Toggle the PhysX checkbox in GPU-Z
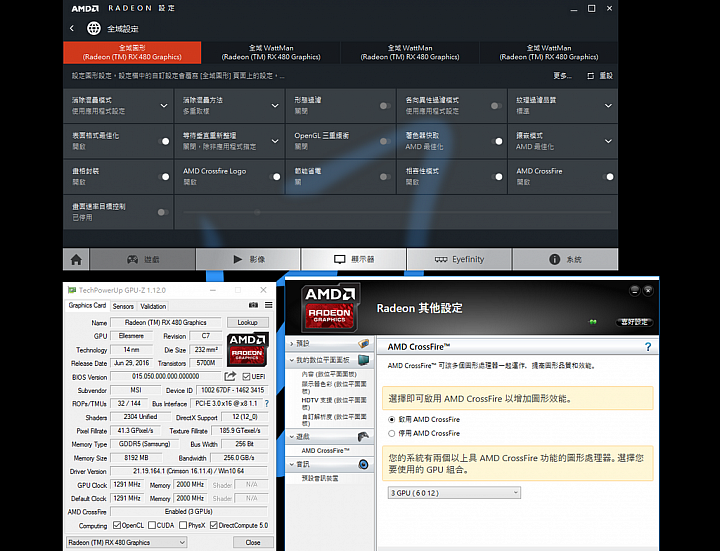 tap(183, 525)
